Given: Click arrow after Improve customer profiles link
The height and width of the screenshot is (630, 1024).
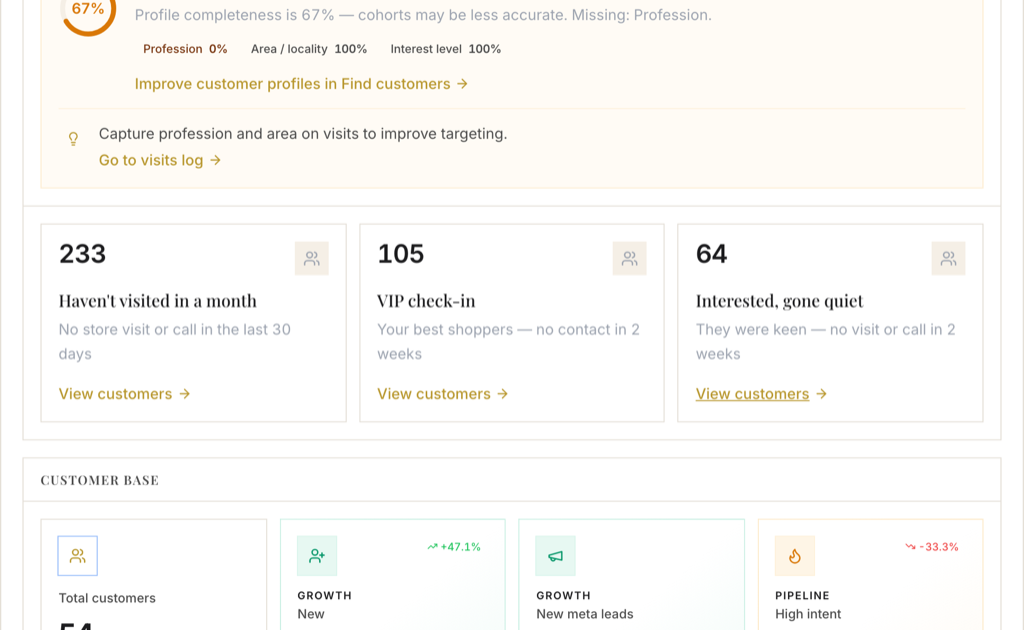Looking at the screenshot, I should point(462,84).
